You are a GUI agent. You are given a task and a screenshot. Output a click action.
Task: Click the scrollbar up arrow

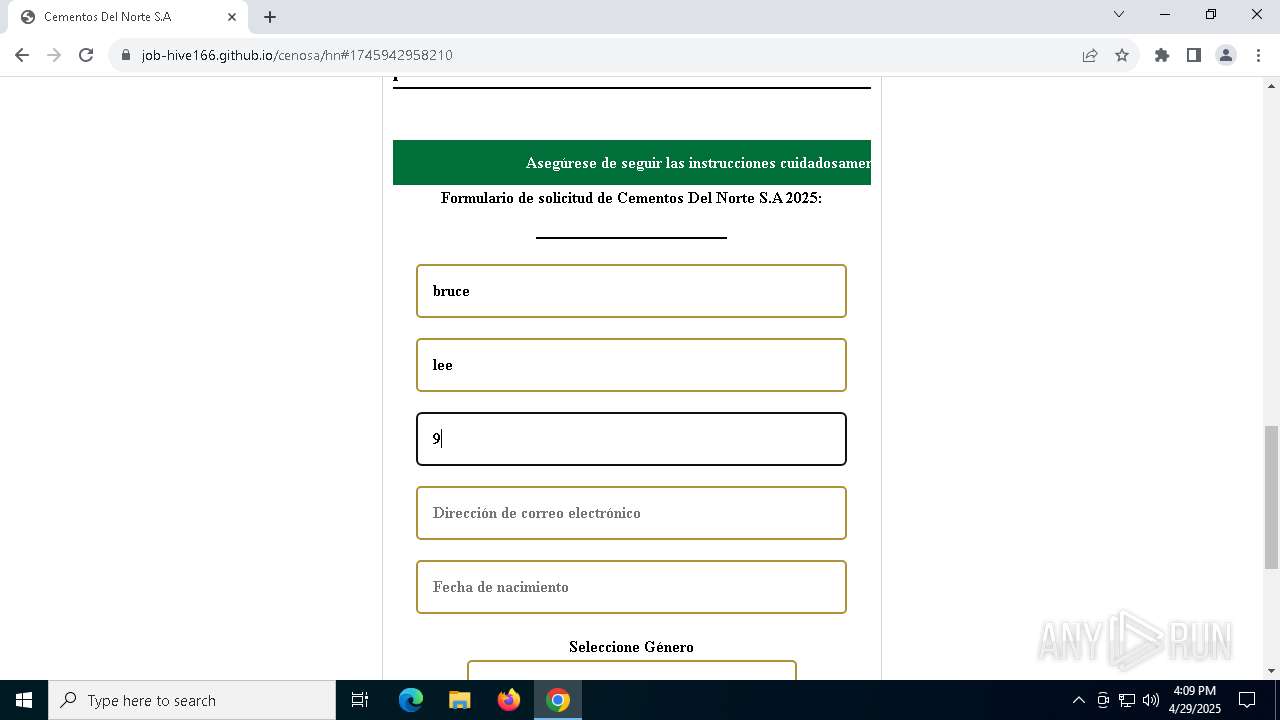coord(1271,85)
